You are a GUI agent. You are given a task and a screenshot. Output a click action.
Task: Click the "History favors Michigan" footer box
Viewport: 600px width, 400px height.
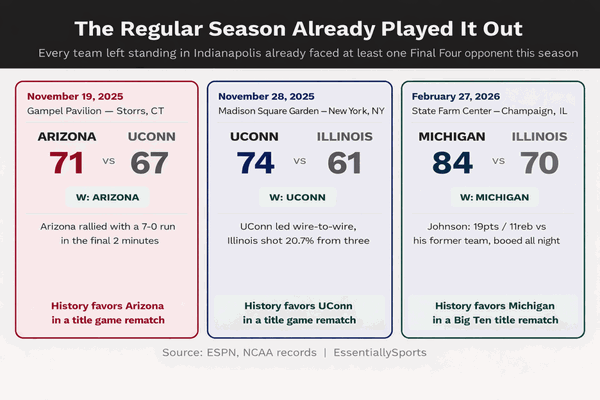point(494,312)
